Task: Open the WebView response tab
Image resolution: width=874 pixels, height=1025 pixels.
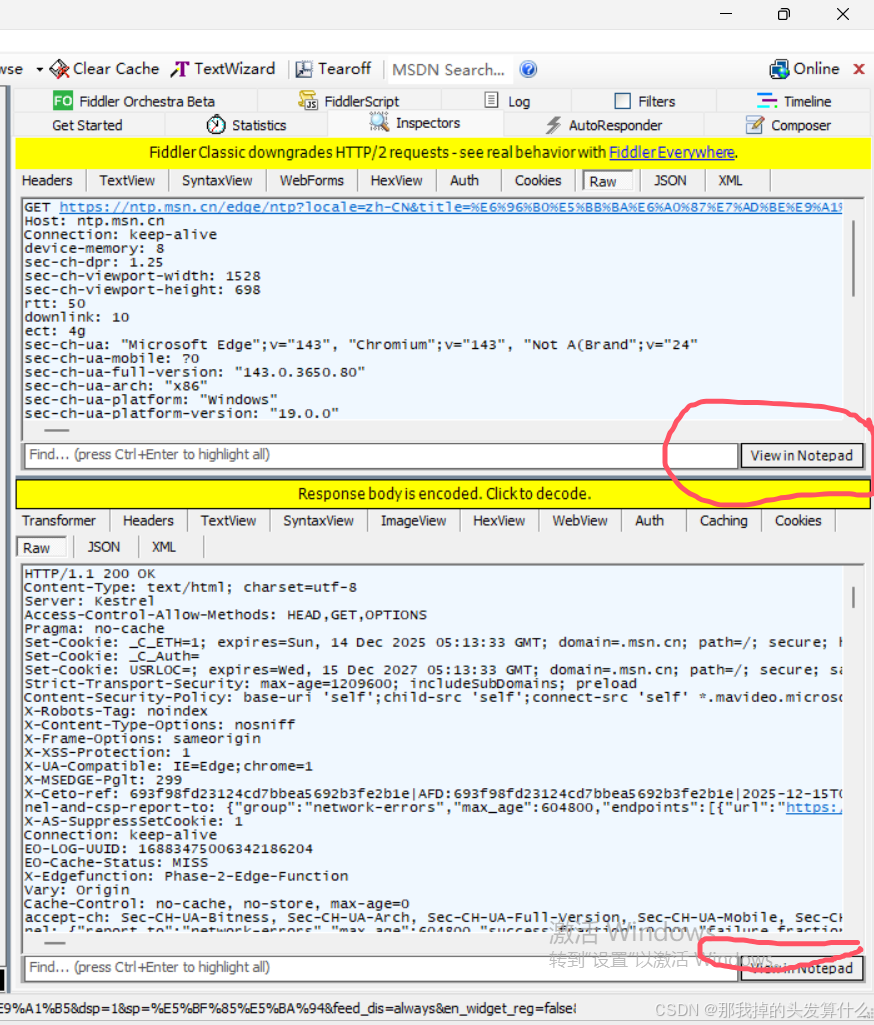Action: click(580, 520)
